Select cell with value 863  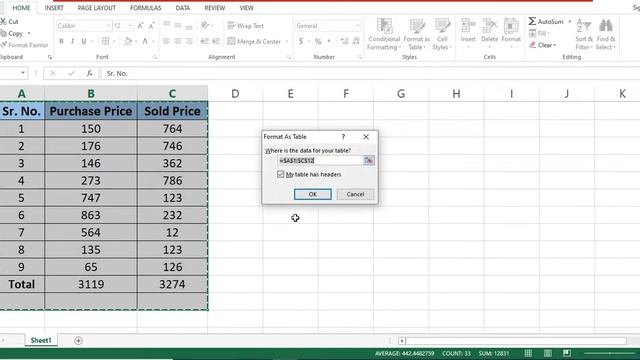point(91,215)
